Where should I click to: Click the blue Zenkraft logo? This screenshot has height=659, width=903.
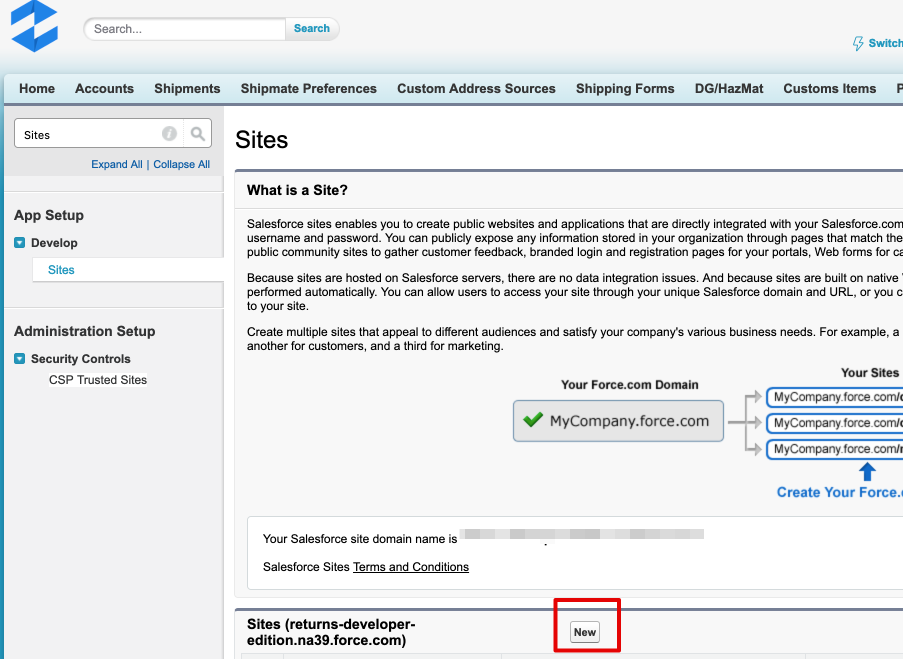pyautogui.click(x=35, y=26)
